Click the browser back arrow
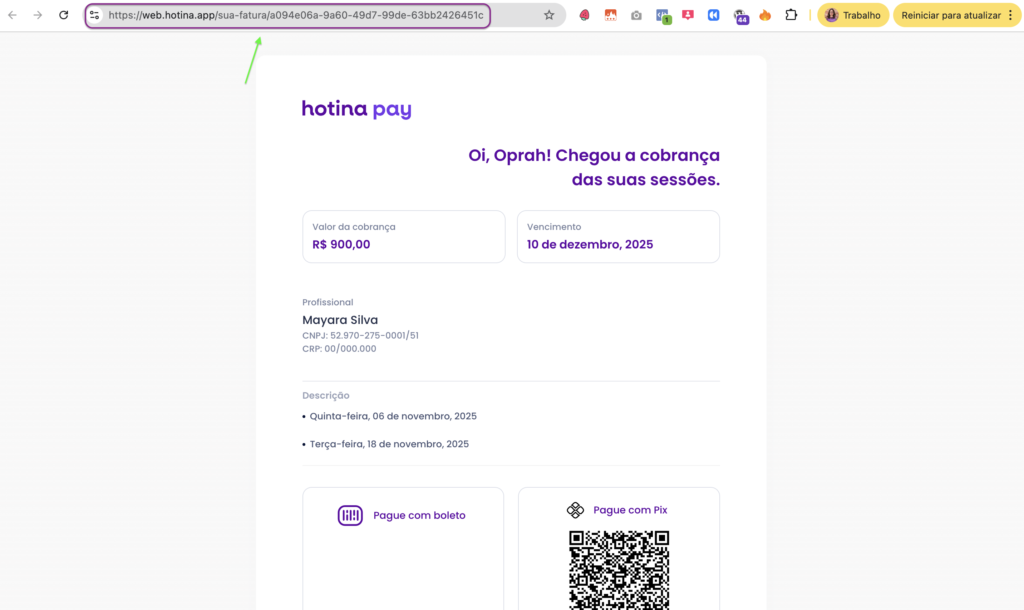1024x610 pixels. [x=13, y=15]
